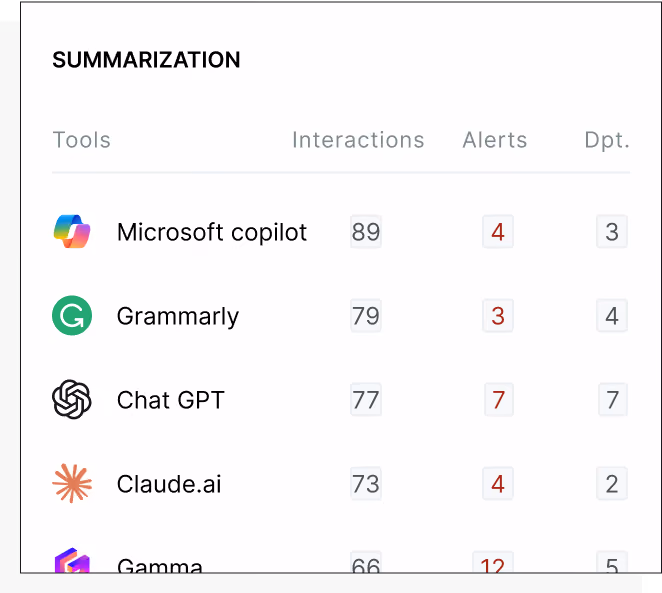Screen dimensions: 662x593
Task: Click the green Grammarly logo icon
Action: (x=72, y=315)
